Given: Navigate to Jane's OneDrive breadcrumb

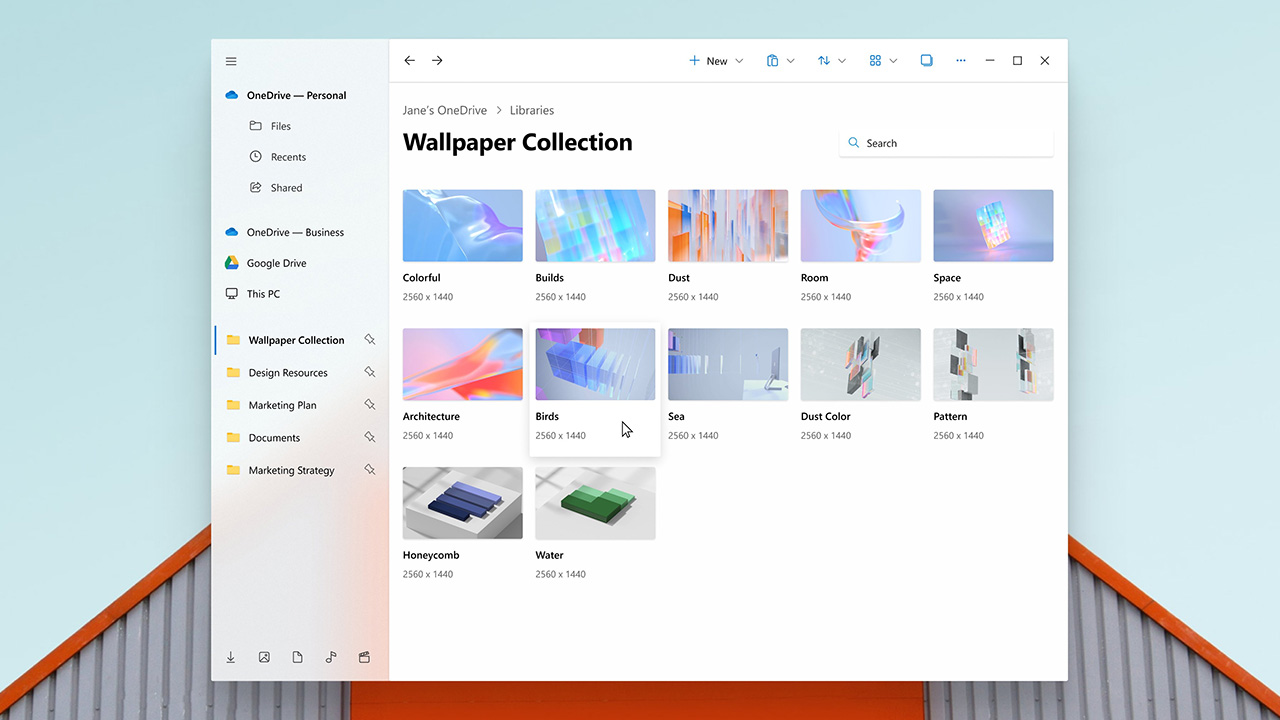Looking at the screenshot, I should [x=445, y=110].
